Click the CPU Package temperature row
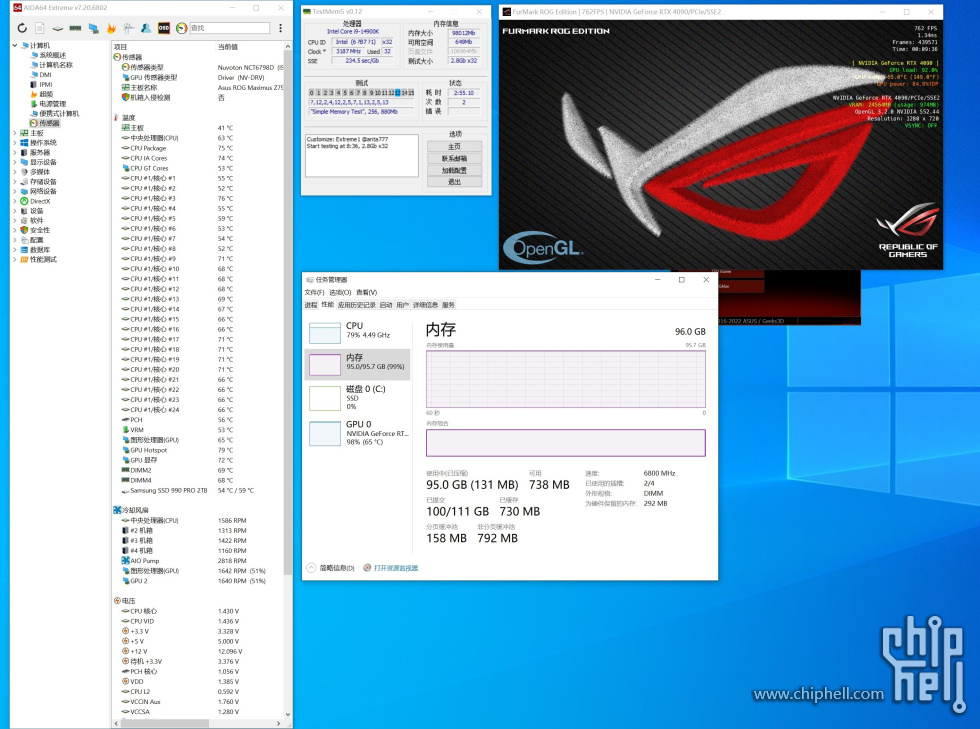The image size is (980, 729). coord(200,148)
